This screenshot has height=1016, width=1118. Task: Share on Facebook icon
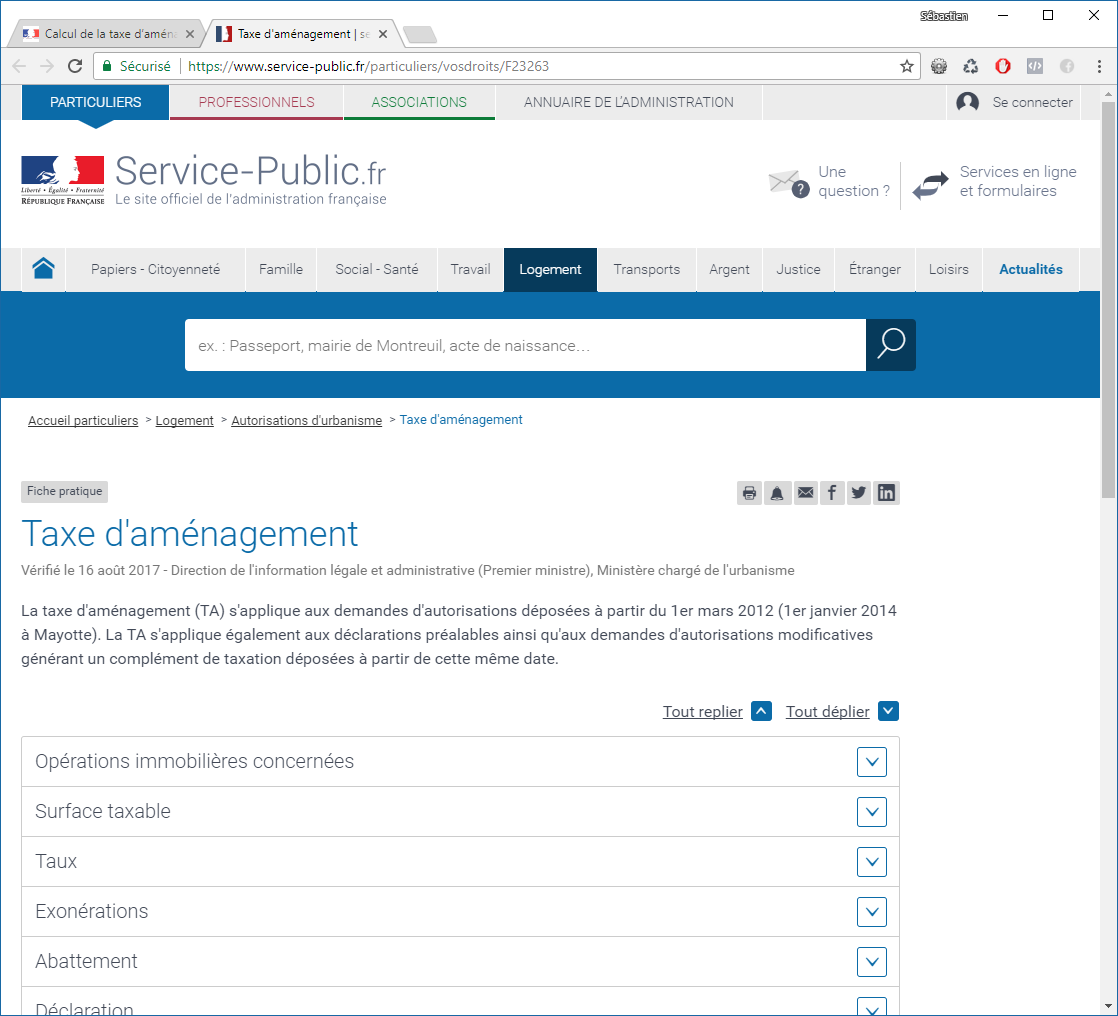[832, 492]
